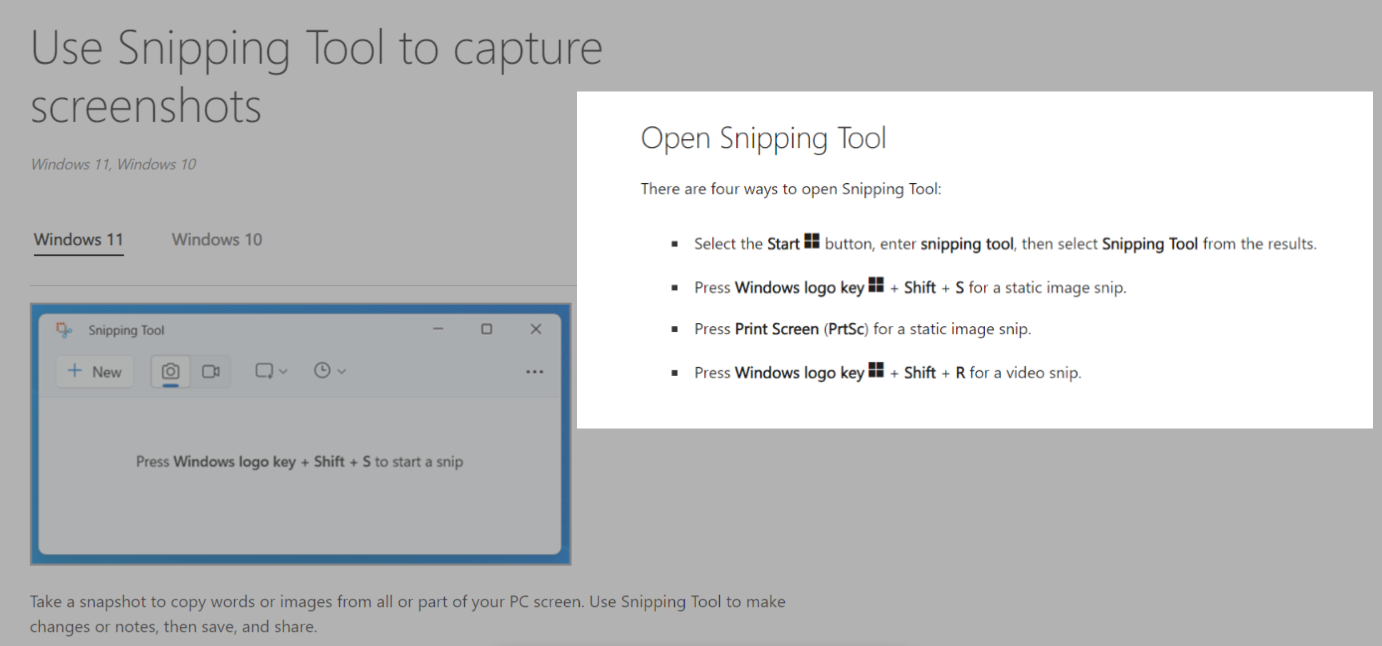Click the italic 'Windows 11, Windows 10' text
This screenshot has width=1382, height=646.
113,164
